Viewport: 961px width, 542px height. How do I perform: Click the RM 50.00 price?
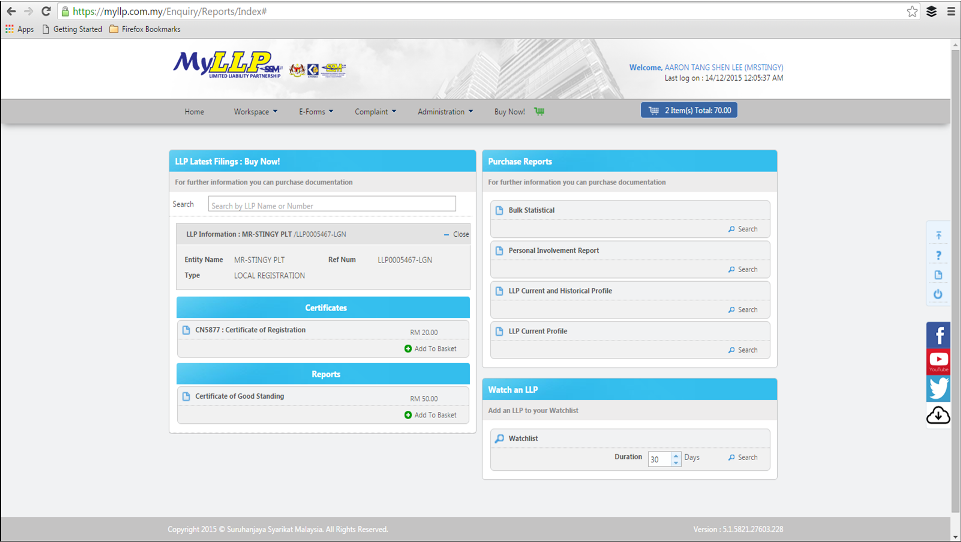tap(424, 399)
